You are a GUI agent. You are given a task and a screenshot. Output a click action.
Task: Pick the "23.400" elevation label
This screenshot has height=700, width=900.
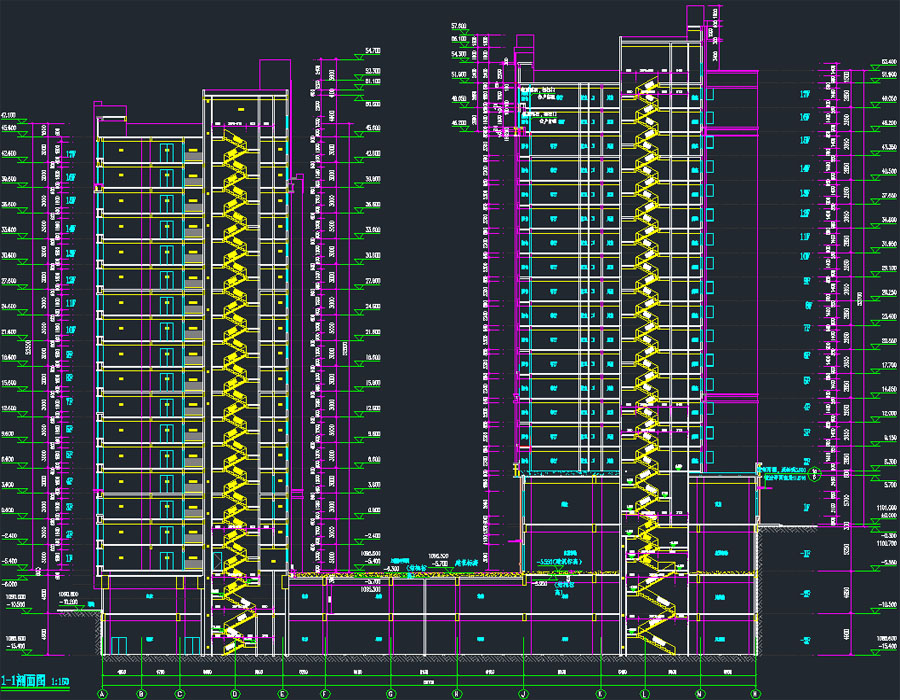[x=889, y=316]
